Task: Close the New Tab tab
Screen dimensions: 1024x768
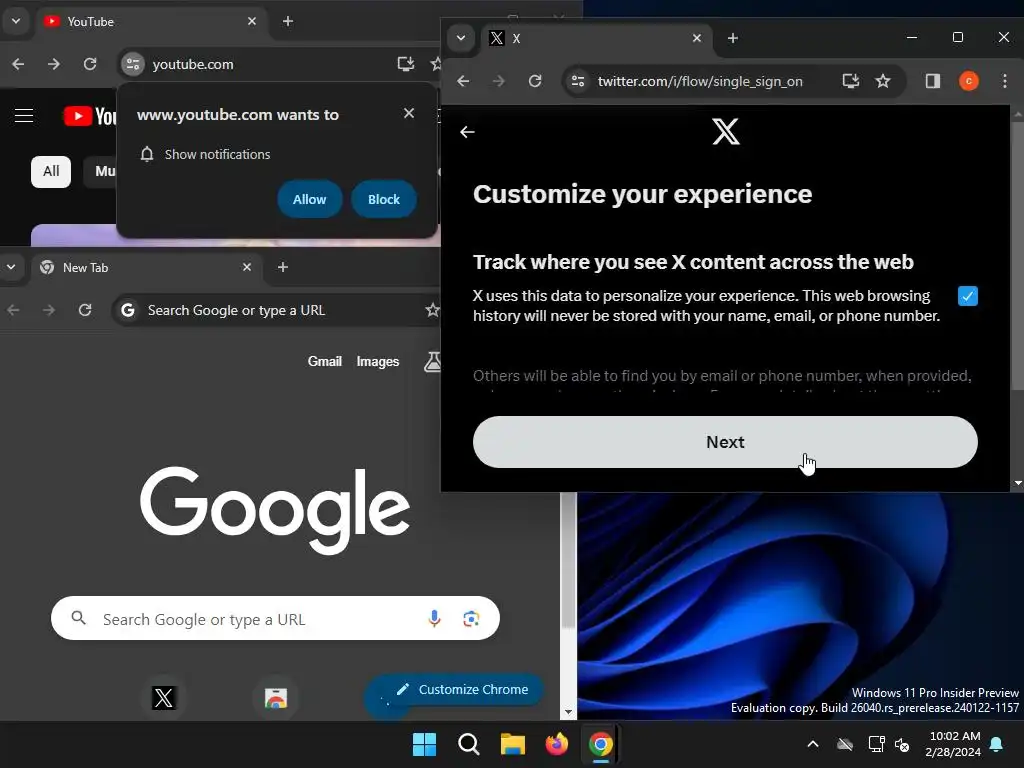Action: 247,267
